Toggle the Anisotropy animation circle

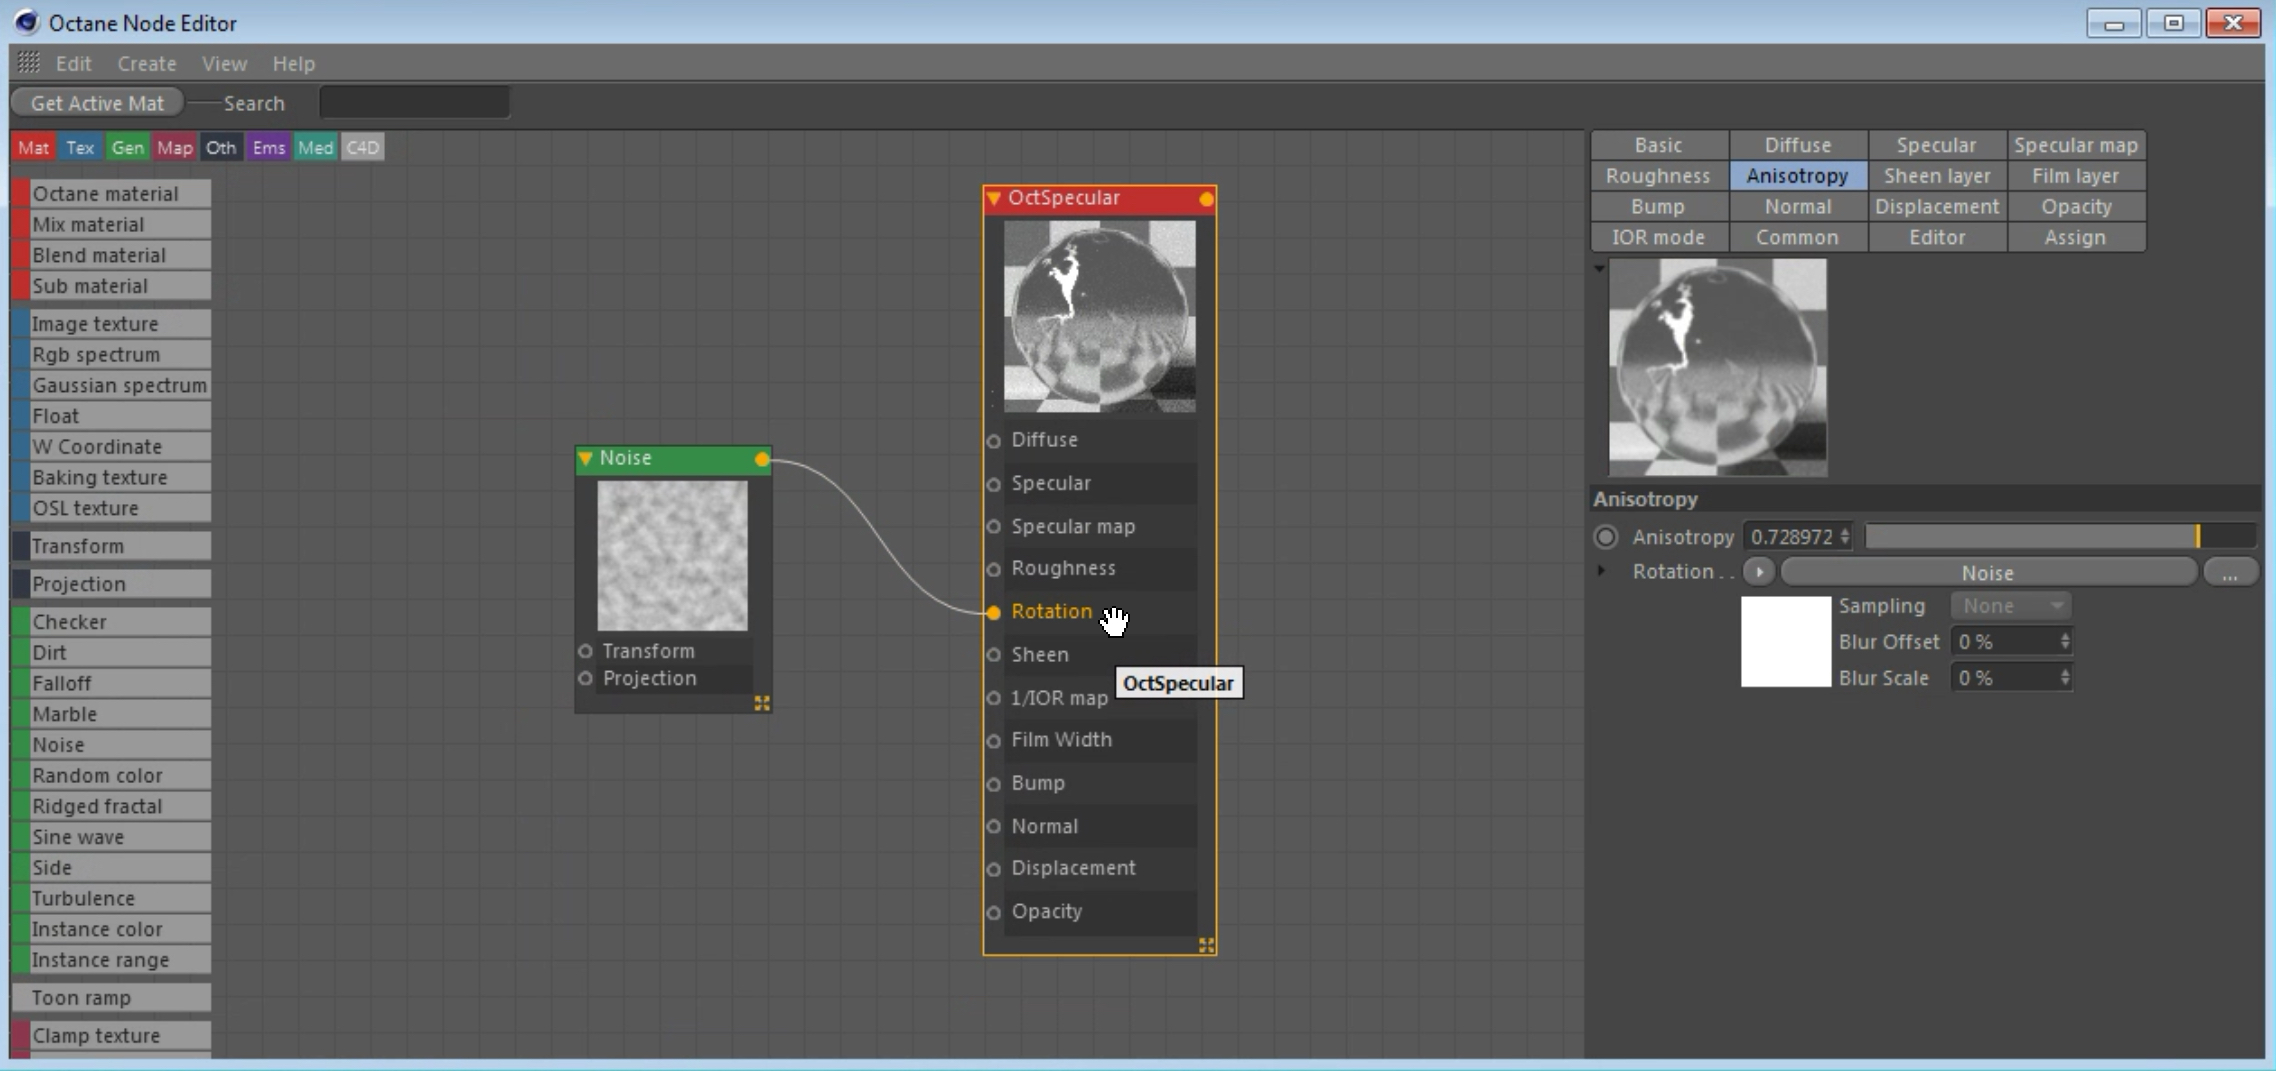pyautogui.click(x=1606, y=537)
